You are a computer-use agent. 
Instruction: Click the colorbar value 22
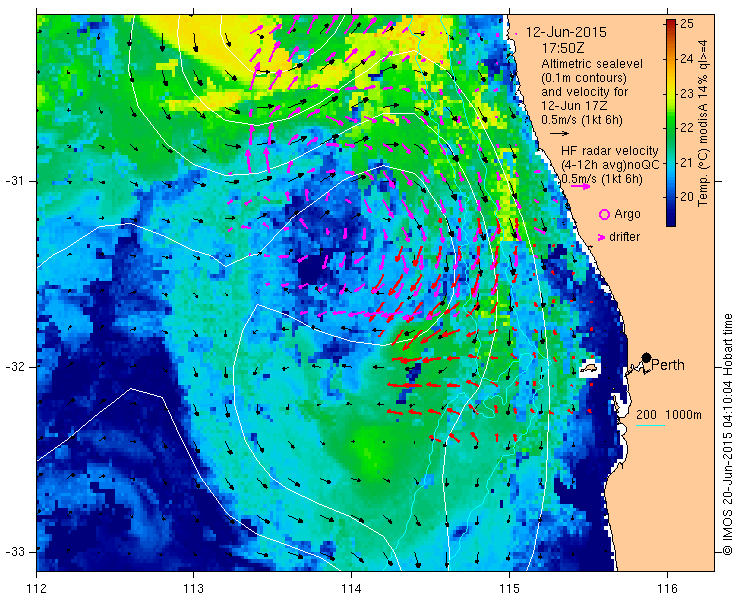click(x=687, y=128)
